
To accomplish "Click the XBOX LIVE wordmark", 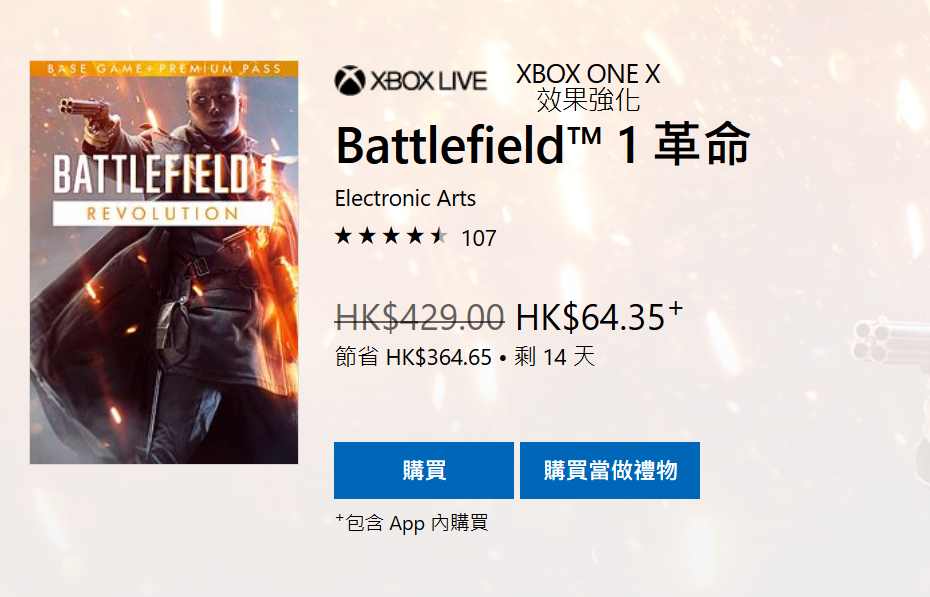I will pyautogui.click(x=429, y=81).
